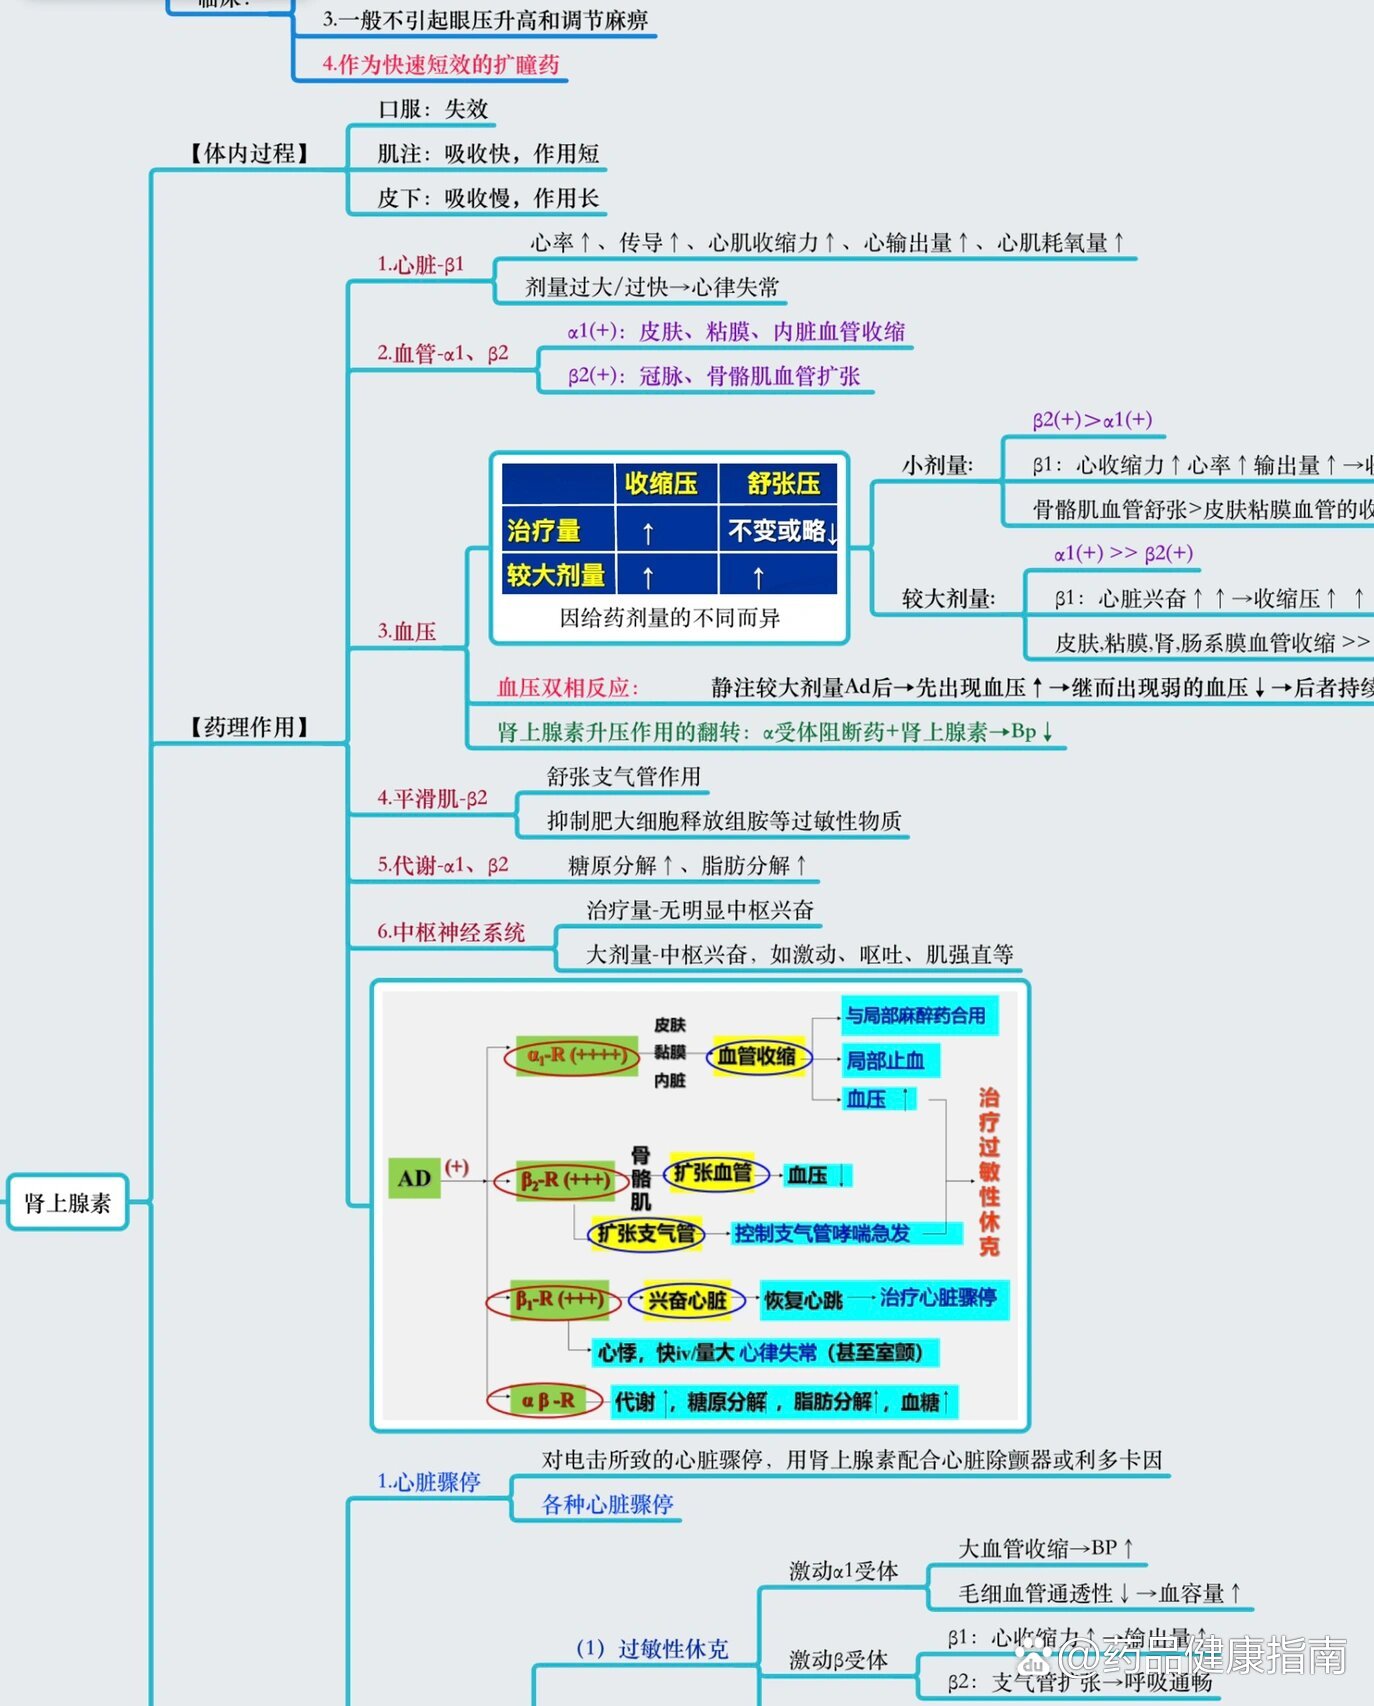
Task: Select the 较大剂量: node
Action: tap(948, 598)
